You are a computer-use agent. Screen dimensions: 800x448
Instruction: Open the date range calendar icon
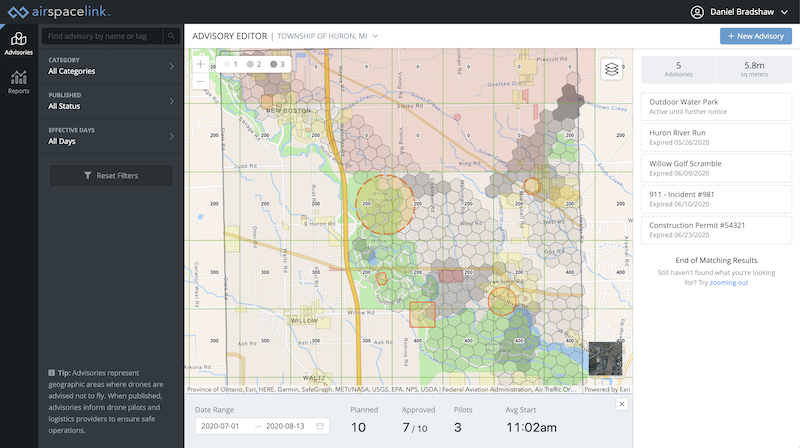[x=320, y=426]
